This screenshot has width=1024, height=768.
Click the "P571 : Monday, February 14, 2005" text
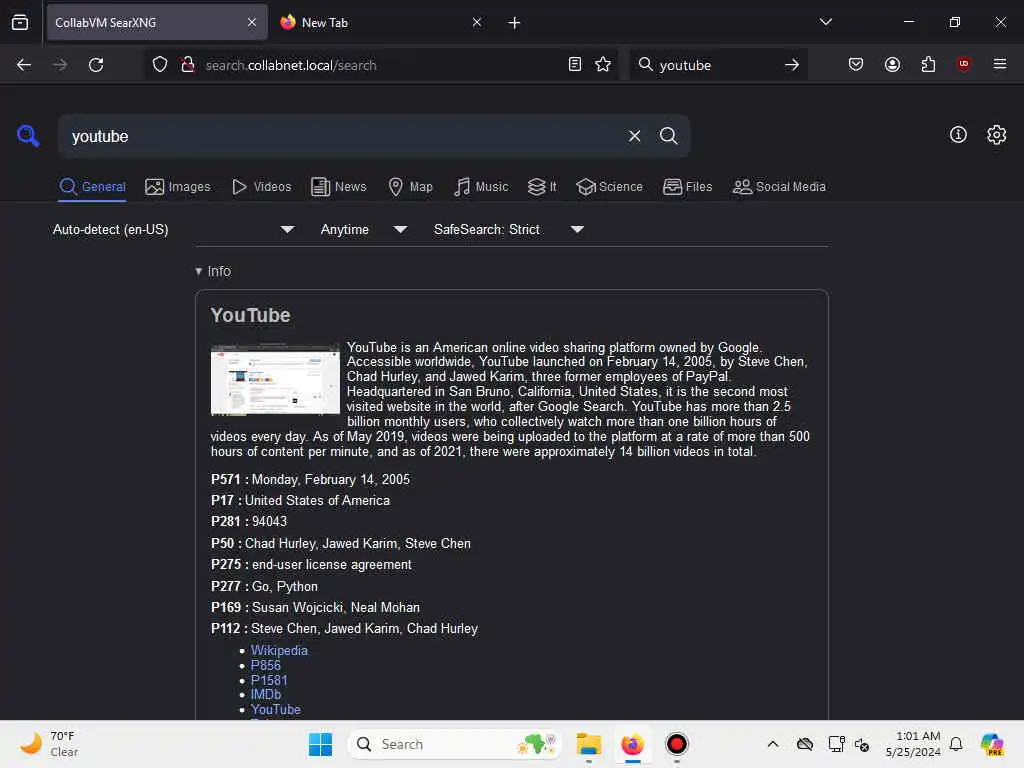pos(310,479)
